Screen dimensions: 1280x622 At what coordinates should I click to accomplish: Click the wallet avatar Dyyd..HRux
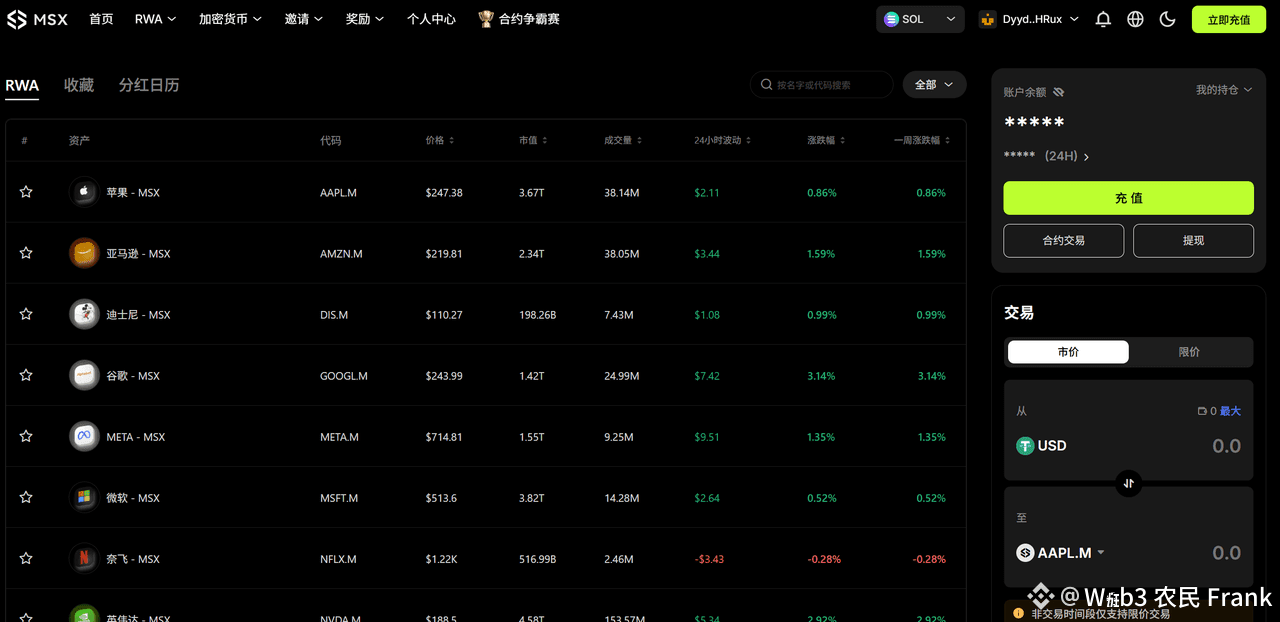[x=988, y=19]
